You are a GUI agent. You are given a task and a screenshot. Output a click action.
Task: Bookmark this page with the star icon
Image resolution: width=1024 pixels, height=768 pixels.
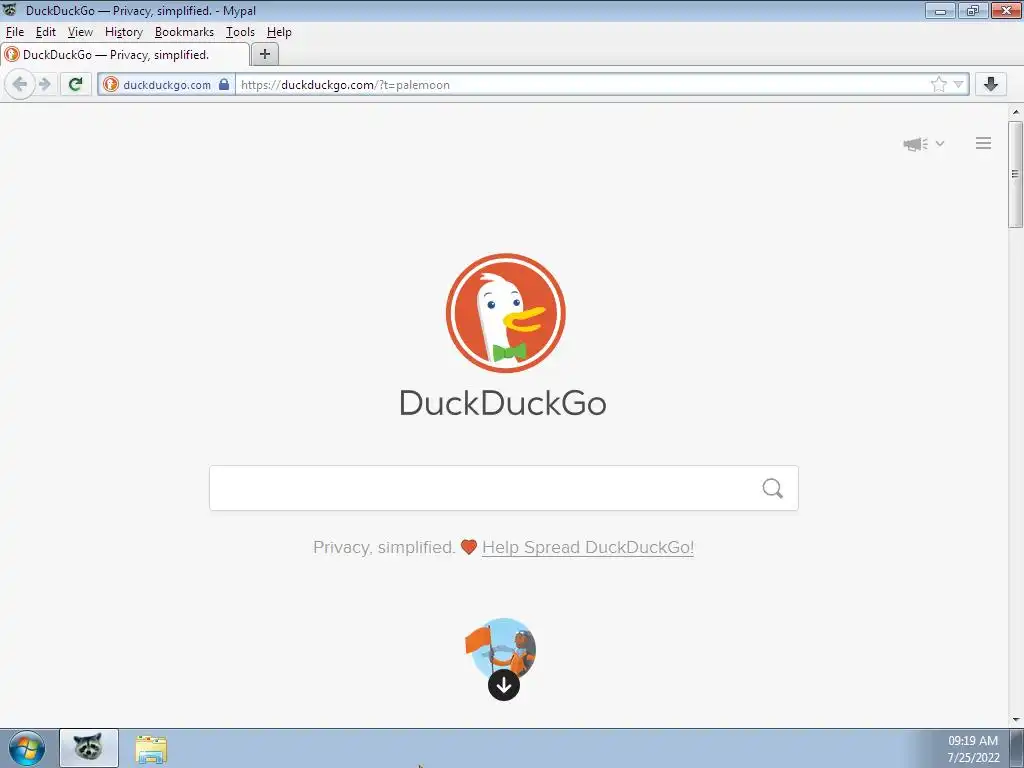[938, 84]
